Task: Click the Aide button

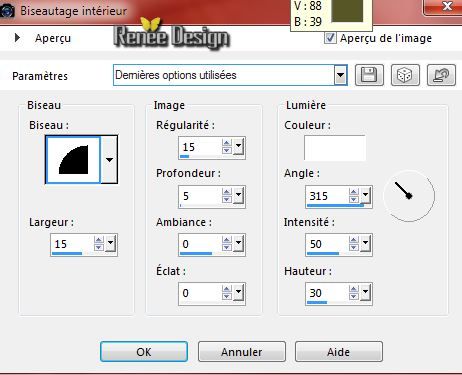Action: (339, 352)
